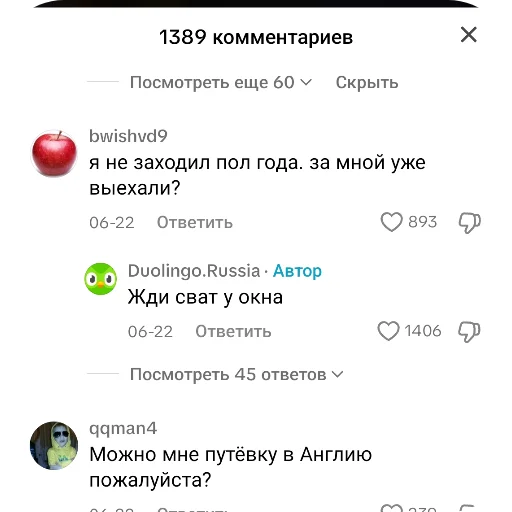Screen dimensions: 512x512
Task: Dislike bwishvd9's comment with thumbs-down icon
Action: [x=470, y=223]
